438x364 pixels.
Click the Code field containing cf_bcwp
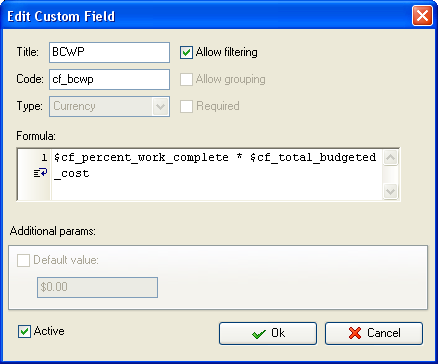109,79
